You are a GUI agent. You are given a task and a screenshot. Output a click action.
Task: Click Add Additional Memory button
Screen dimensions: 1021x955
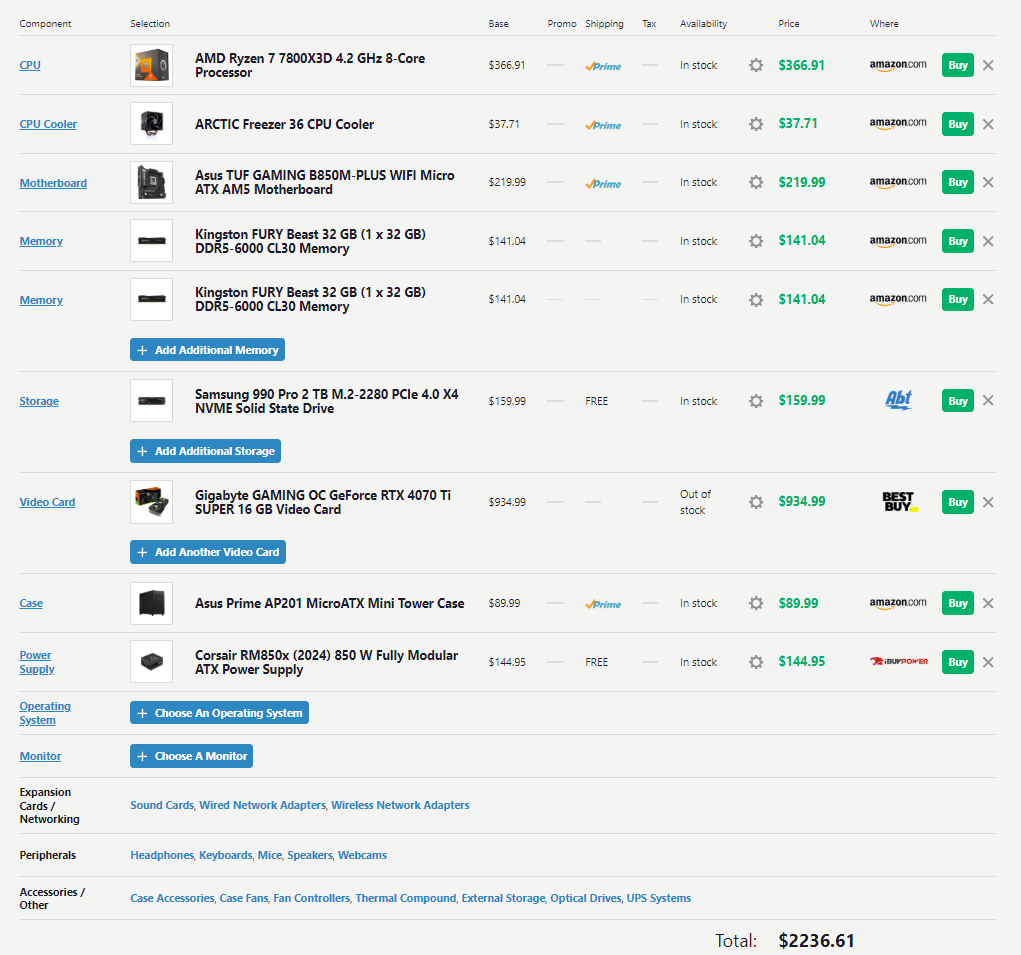[x=207, y=350]
